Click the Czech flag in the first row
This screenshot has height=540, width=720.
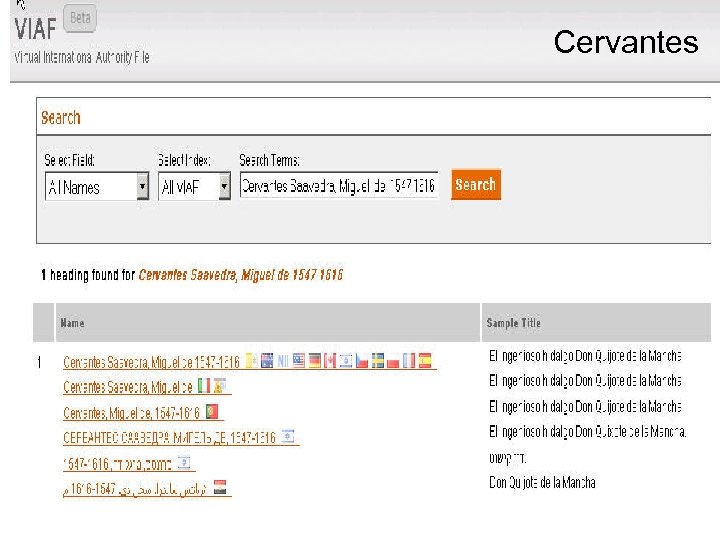pos(362,361)
